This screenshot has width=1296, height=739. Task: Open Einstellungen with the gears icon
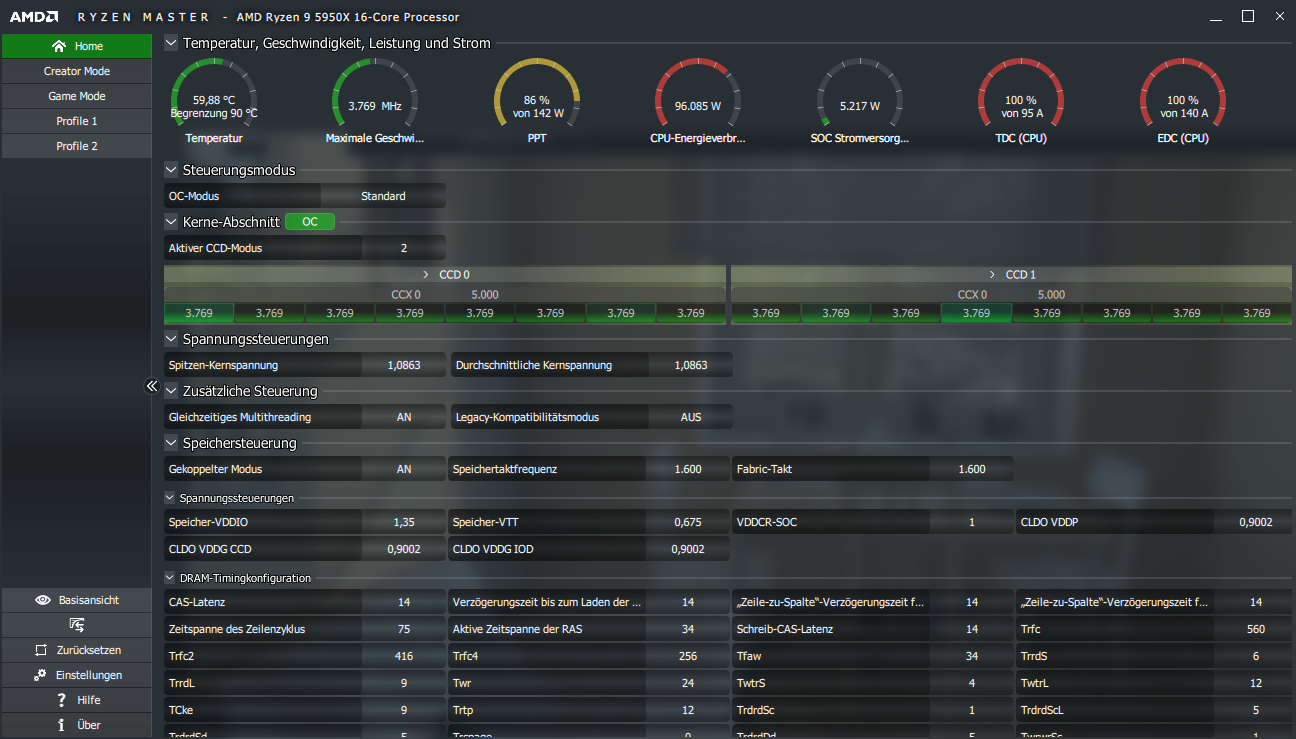click(x=76, y=675)
